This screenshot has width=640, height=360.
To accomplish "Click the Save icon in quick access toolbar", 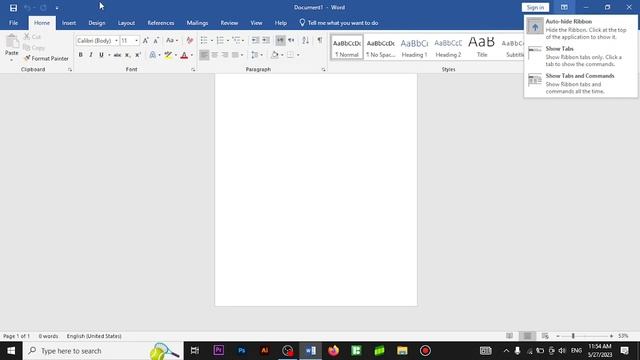I will [13, 8].
